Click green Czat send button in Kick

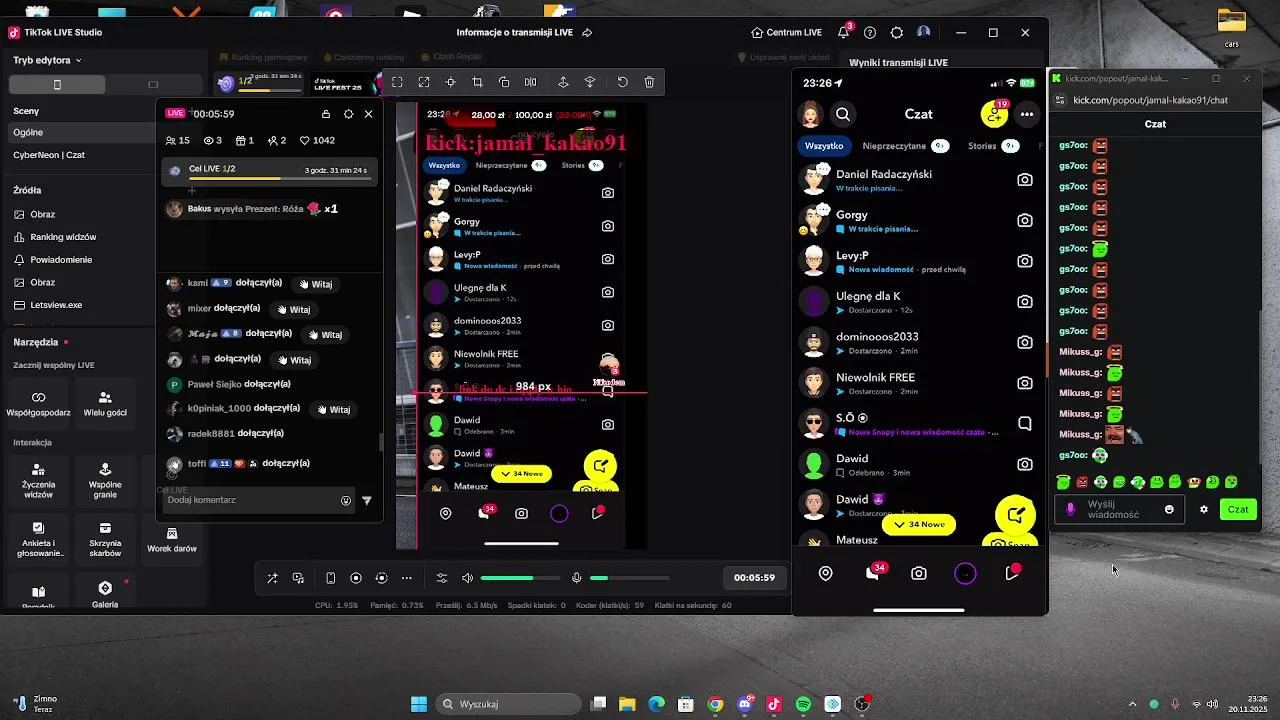tap(1238, 509)
